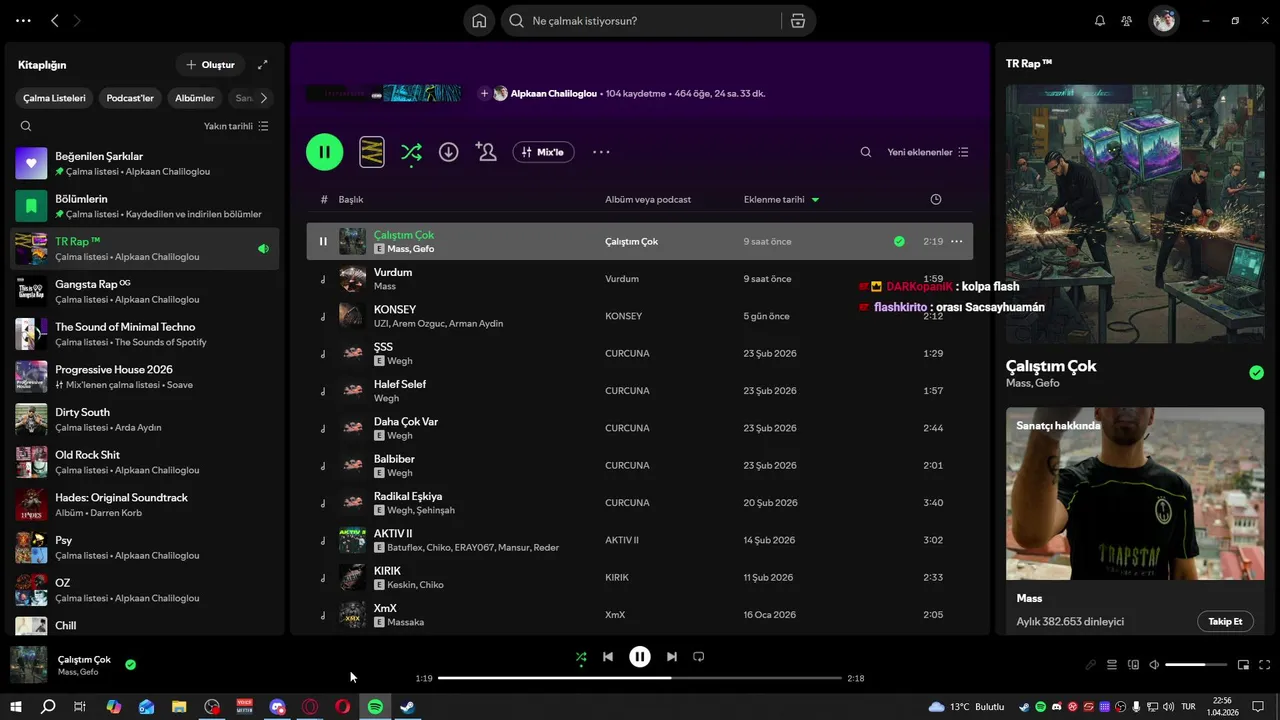
Task: Skip to the previous track
Action: 608,657
